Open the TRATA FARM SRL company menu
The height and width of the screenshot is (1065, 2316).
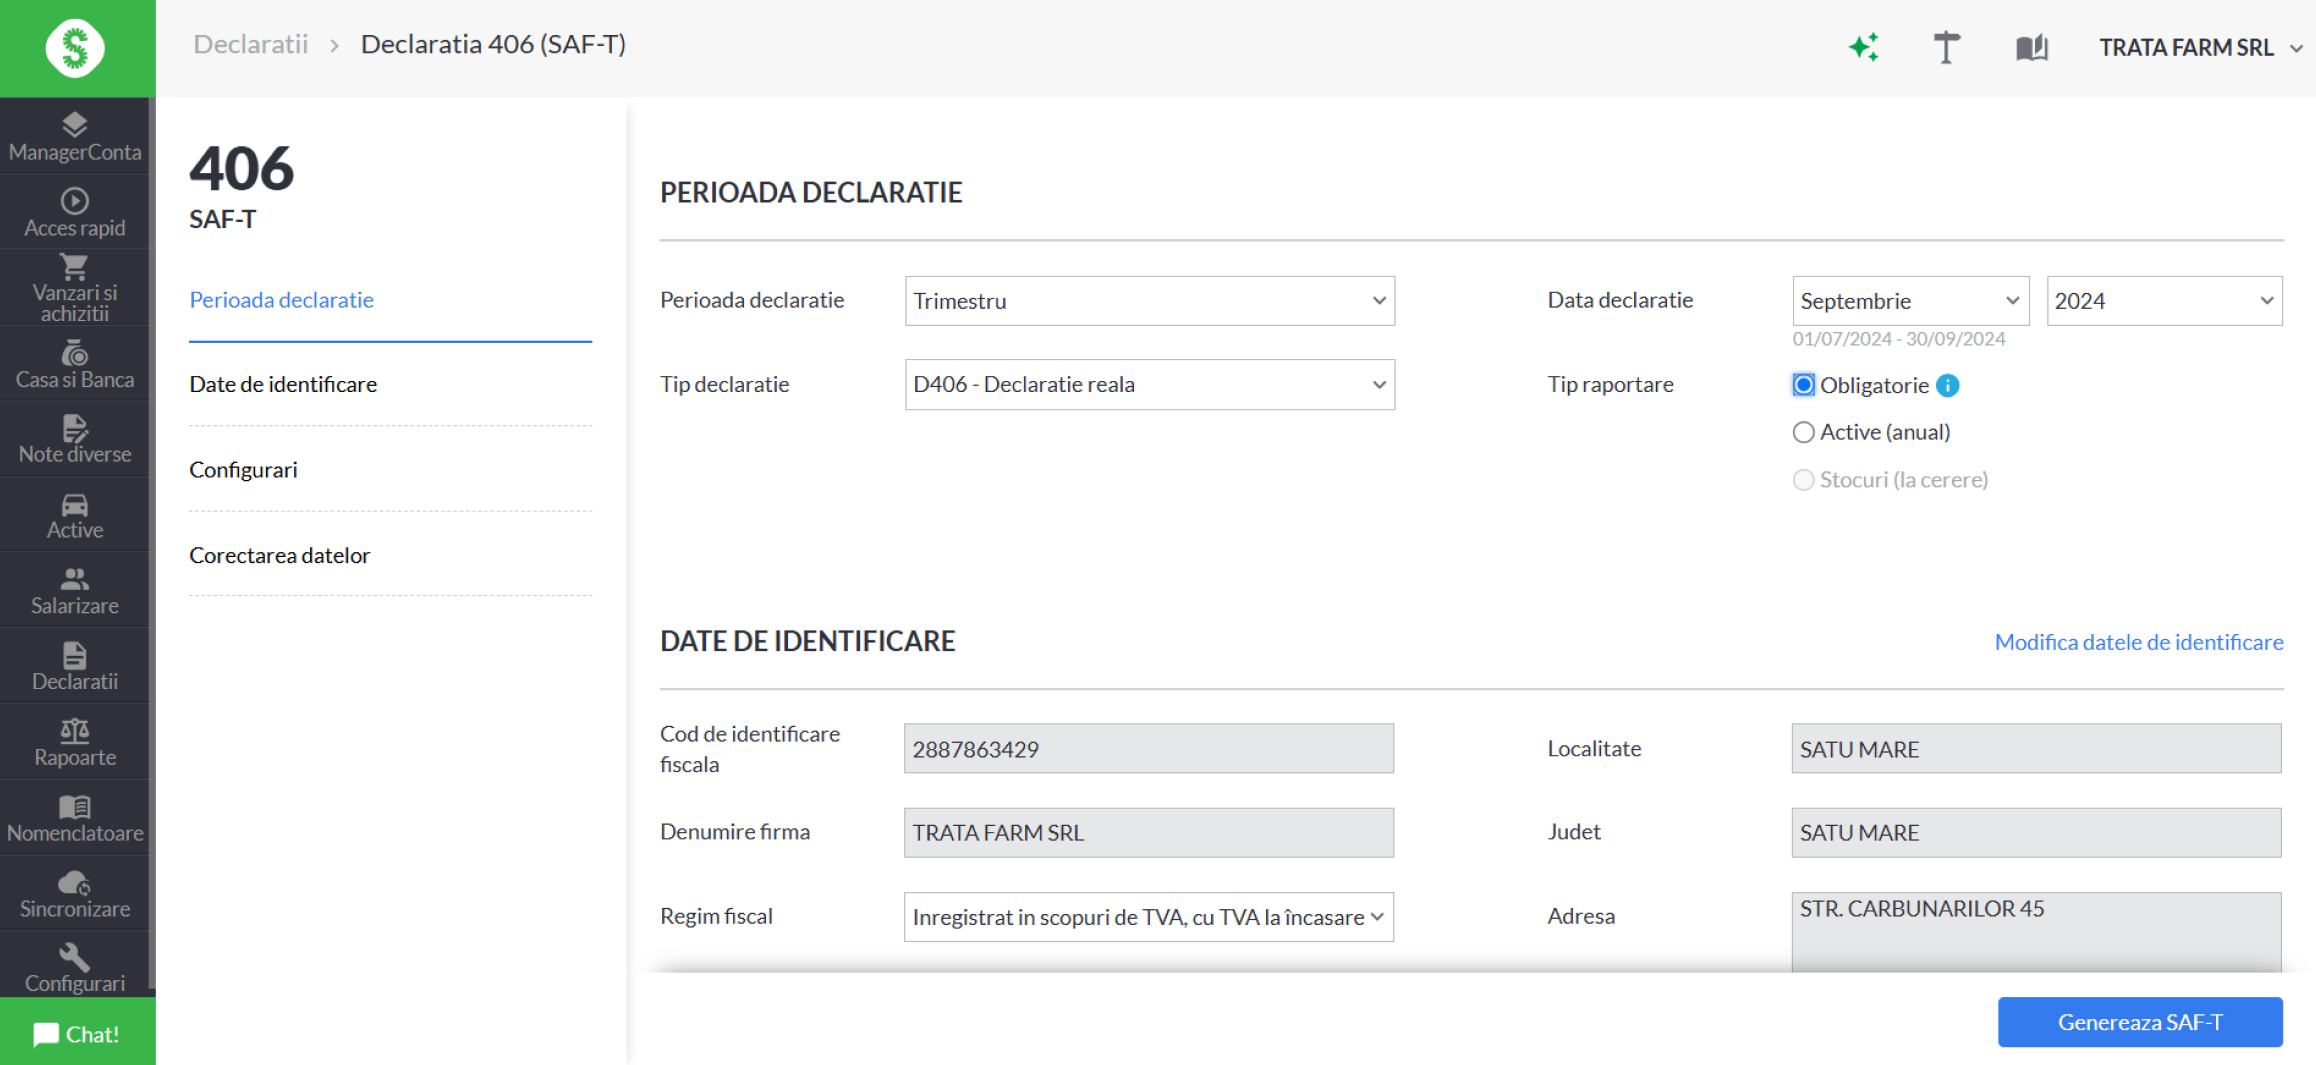(2200, 47)
